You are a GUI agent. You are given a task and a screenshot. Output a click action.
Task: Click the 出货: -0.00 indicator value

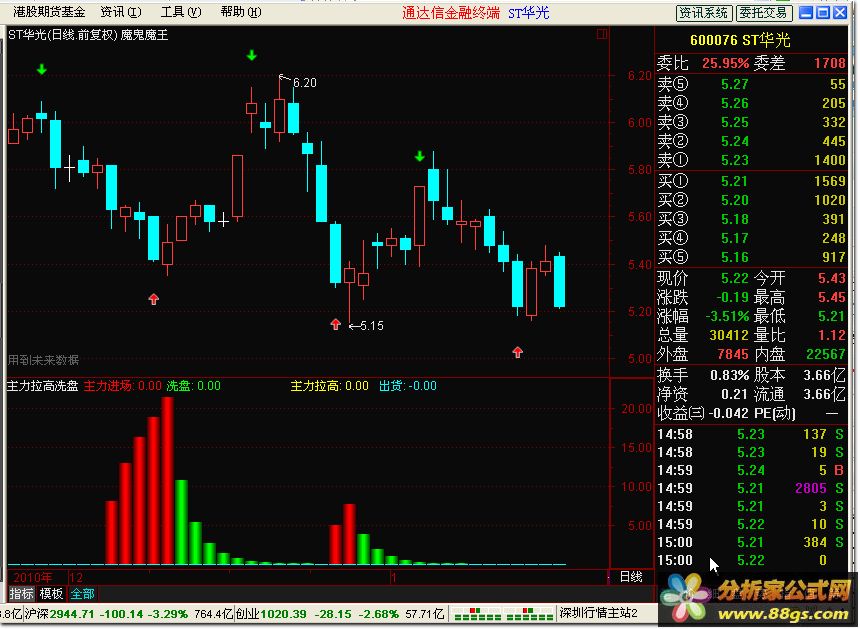click(408, 386)
